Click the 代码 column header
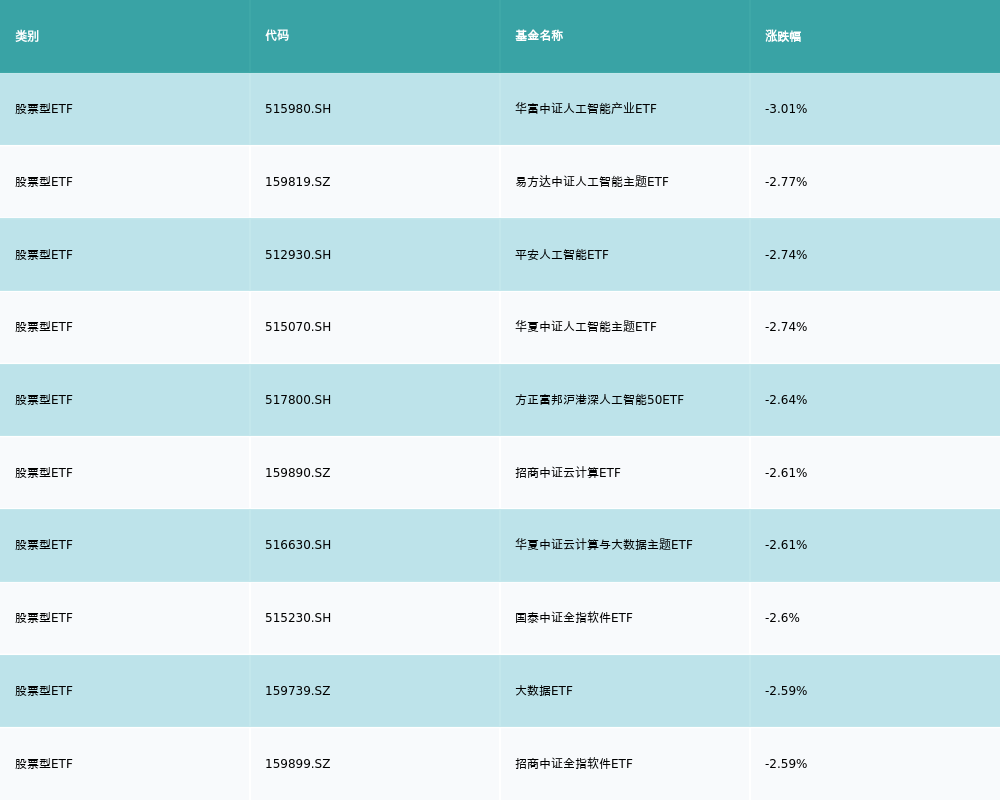This screenshot has width=1000, height=800. [x=277, y=36]
